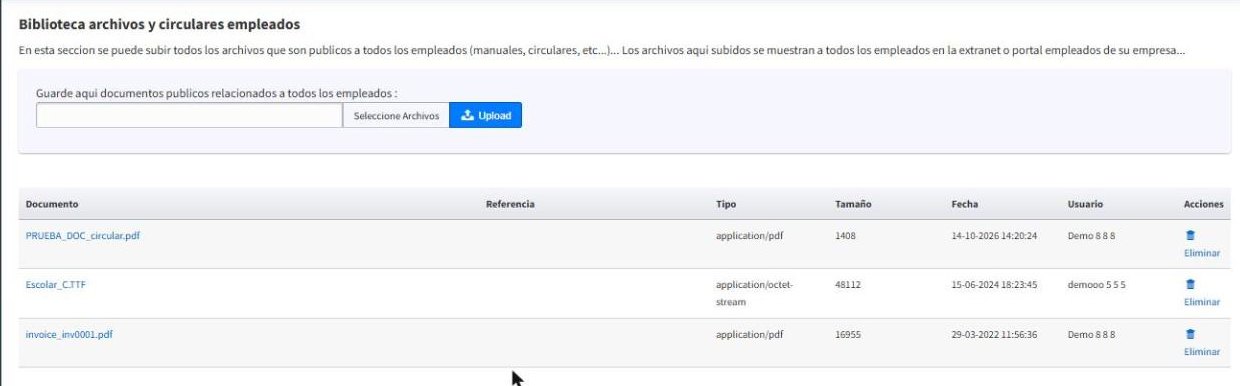1240x386 pixels.
Task: Click the Documento column header
Action: click(x=52, y=204)
